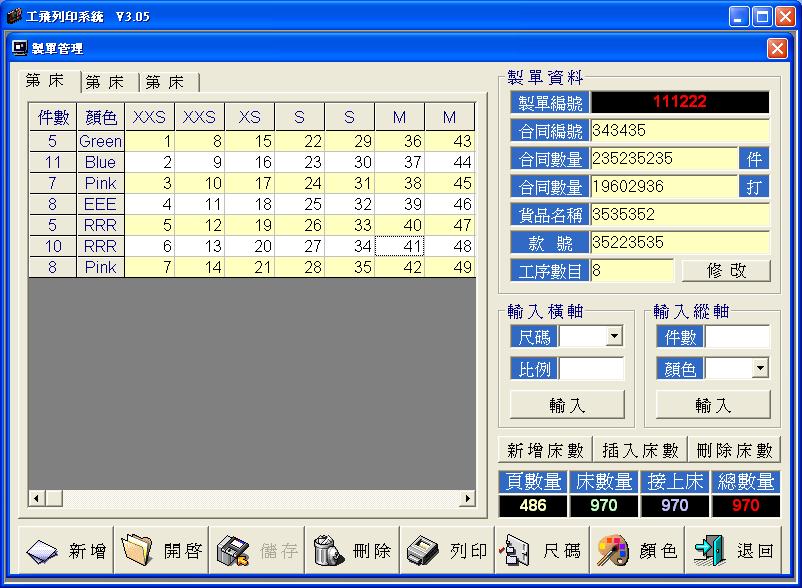Screen dimensions: 802x588
Task: Click the 合同編號 field showing 343435
Action: [x=680, y=131]
